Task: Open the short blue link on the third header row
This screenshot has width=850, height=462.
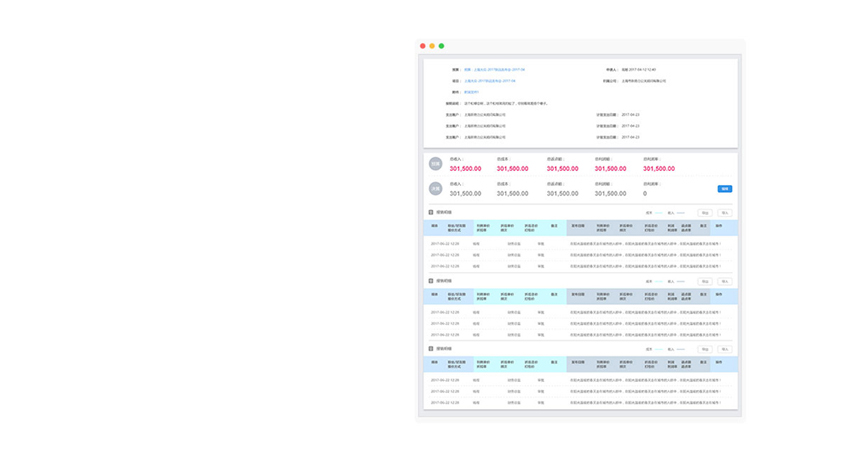Action: [x=472, y=92]
